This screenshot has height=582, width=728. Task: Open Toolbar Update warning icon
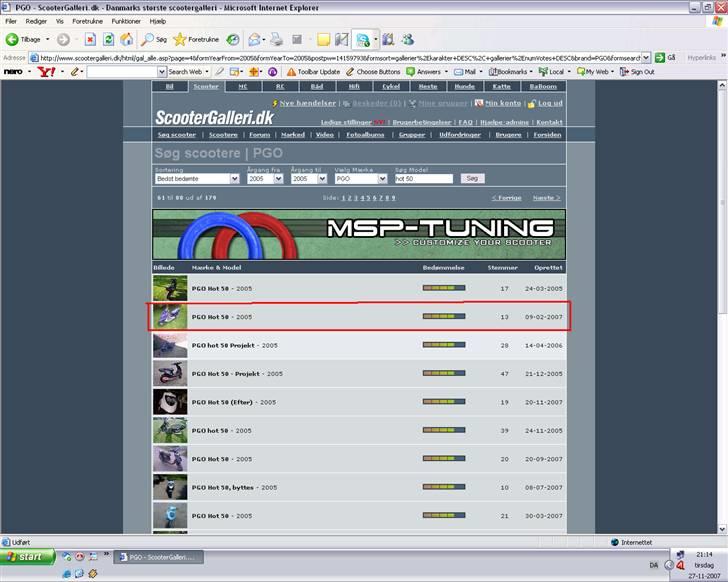tap(313, 72)
